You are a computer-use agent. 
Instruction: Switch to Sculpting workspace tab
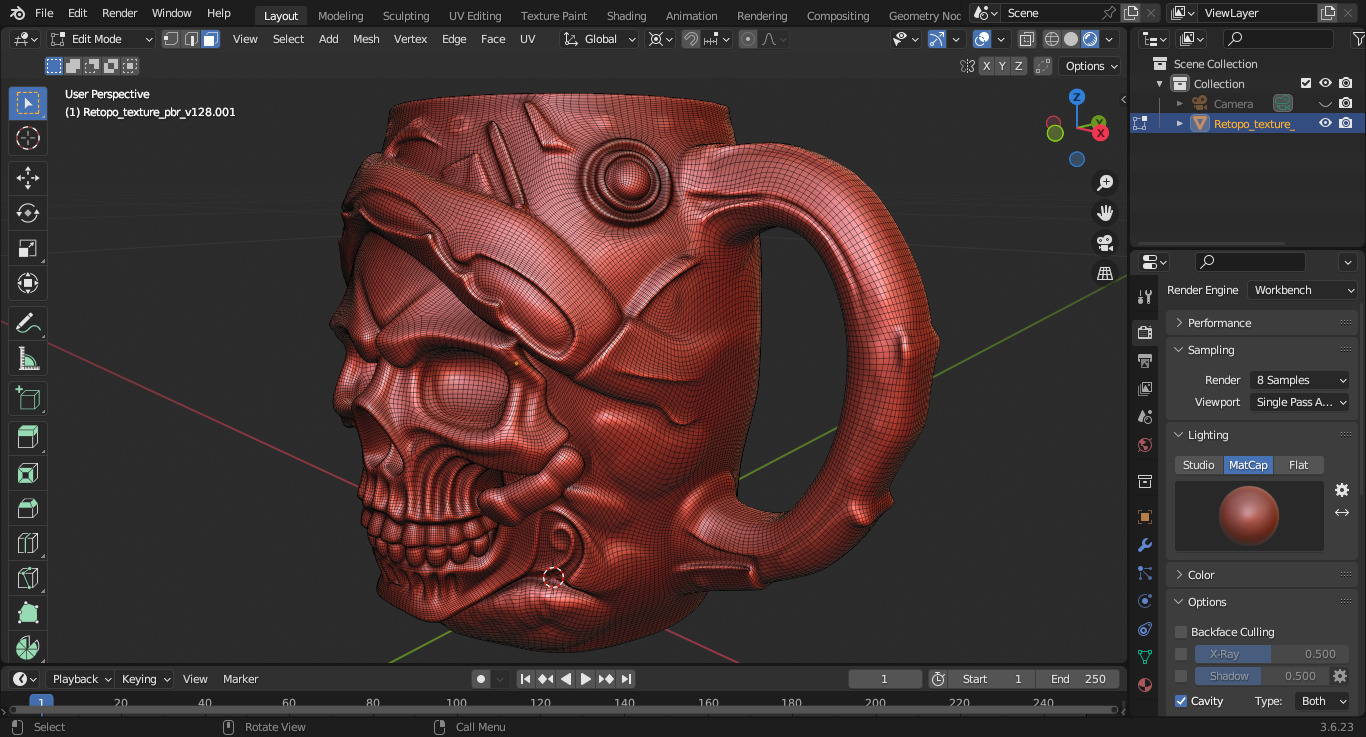pyautogui.click(x=406, y=16)
